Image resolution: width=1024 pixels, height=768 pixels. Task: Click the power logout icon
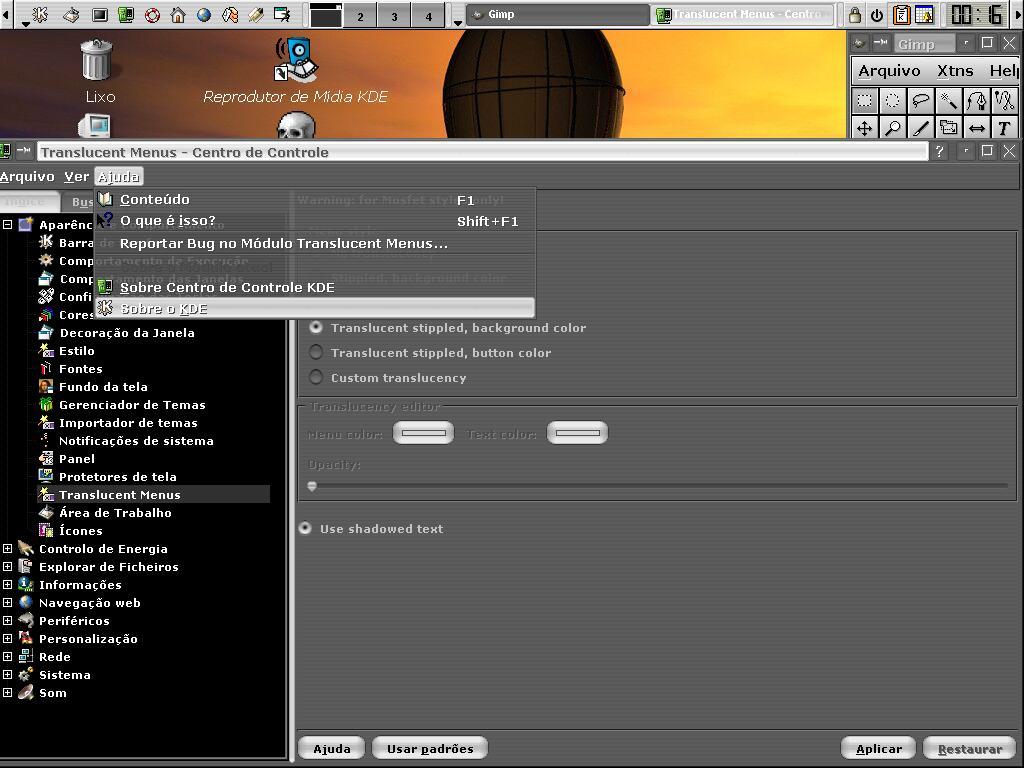point(876,14)
